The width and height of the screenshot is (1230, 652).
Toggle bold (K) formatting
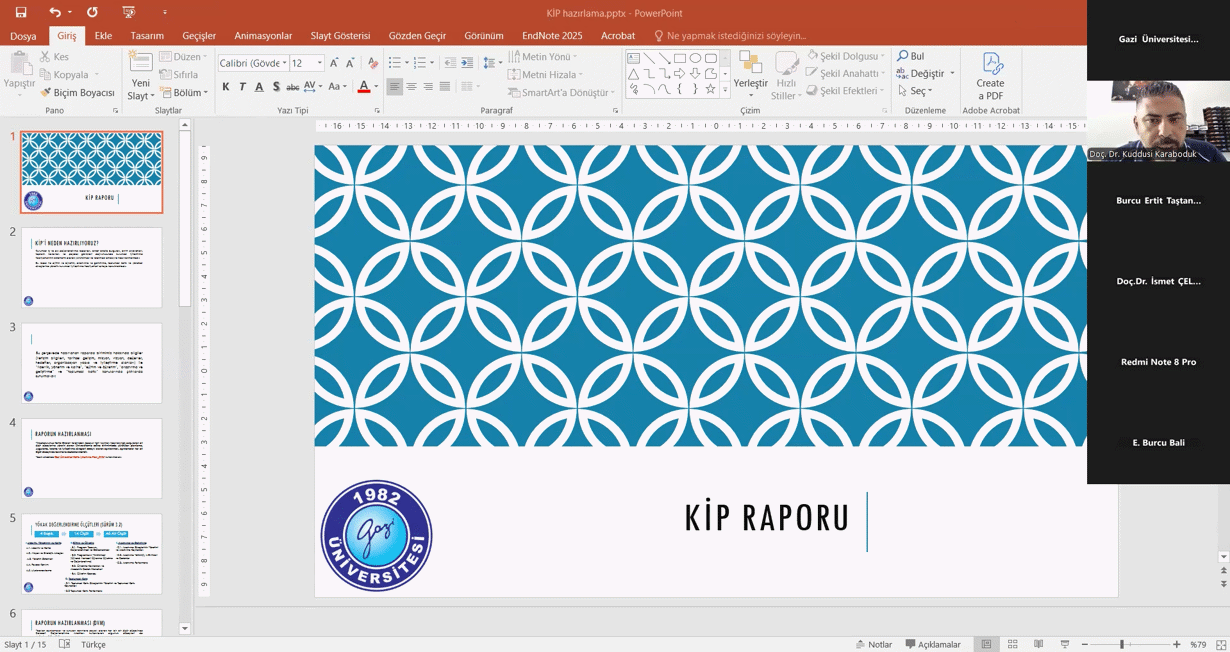[x=226, y=87]
